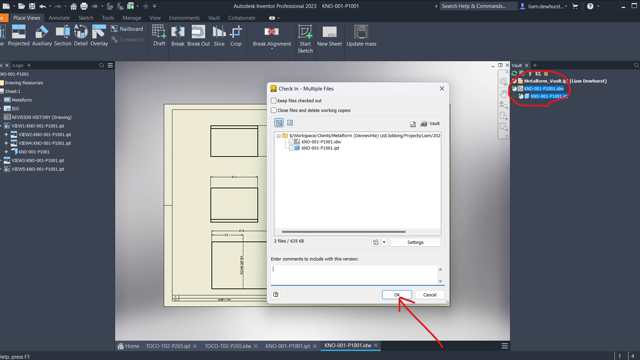This screenshot has height=360, width=640.
Task: Open the Manage ribbon tab
Action: (132, 18)
